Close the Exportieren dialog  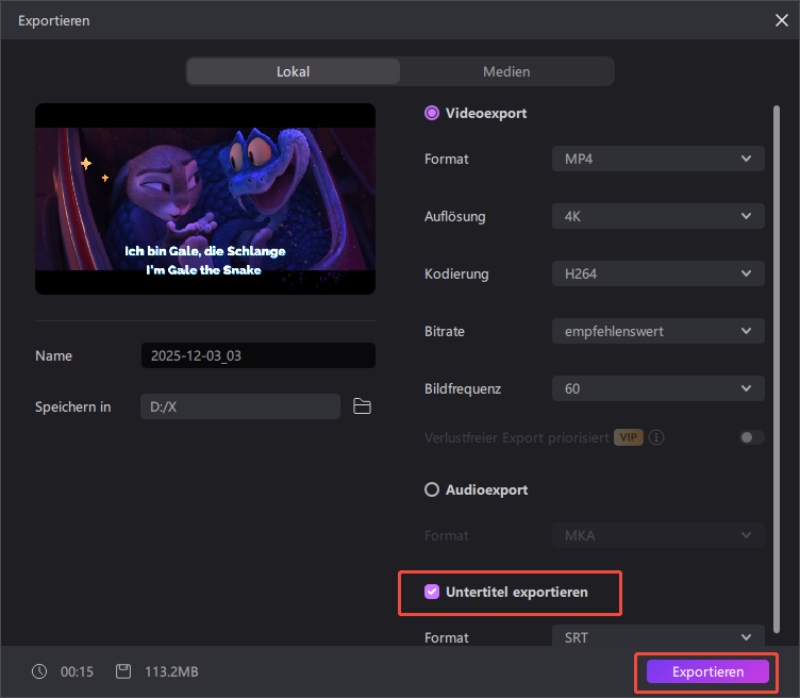[781, 20]
